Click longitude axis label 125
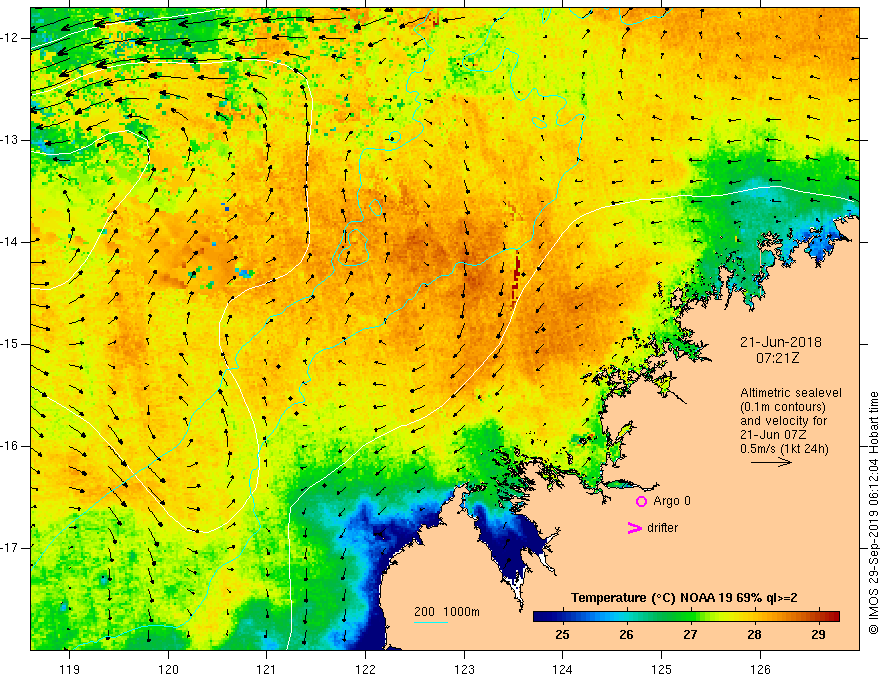The width and height of the screenshot is (880, 680). 662,669
